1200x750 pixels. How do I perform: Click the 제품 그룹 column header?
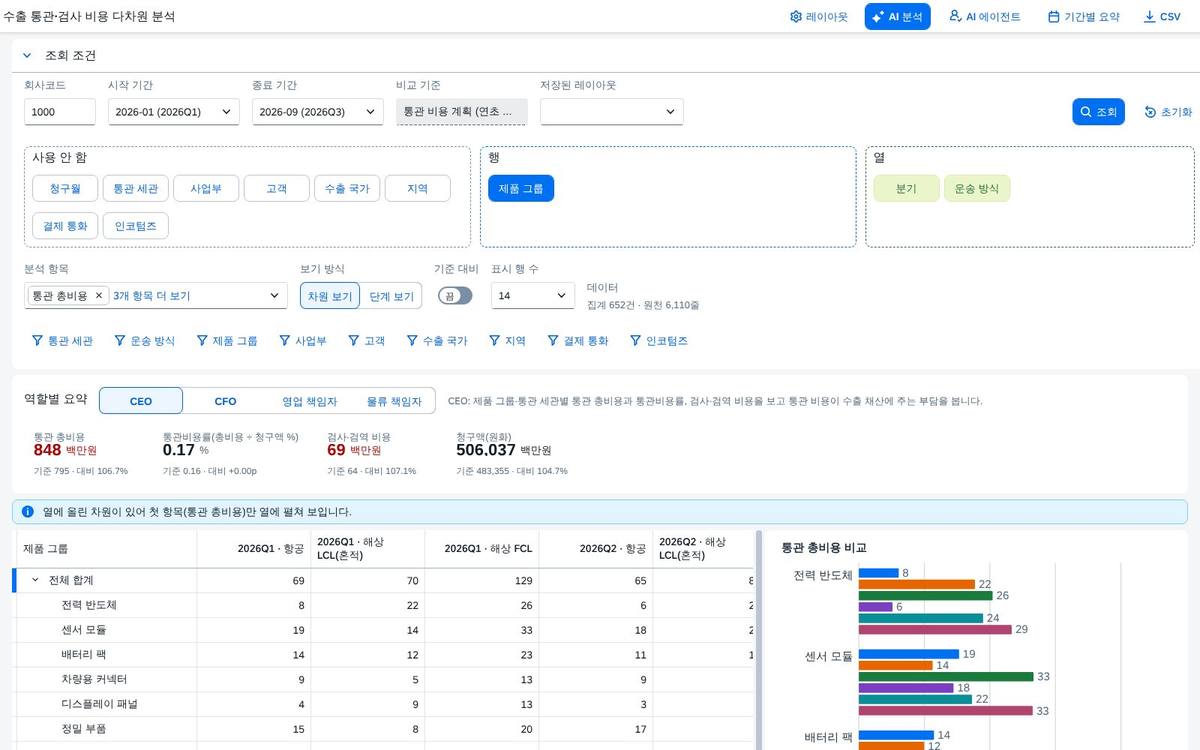coord(105,548)
